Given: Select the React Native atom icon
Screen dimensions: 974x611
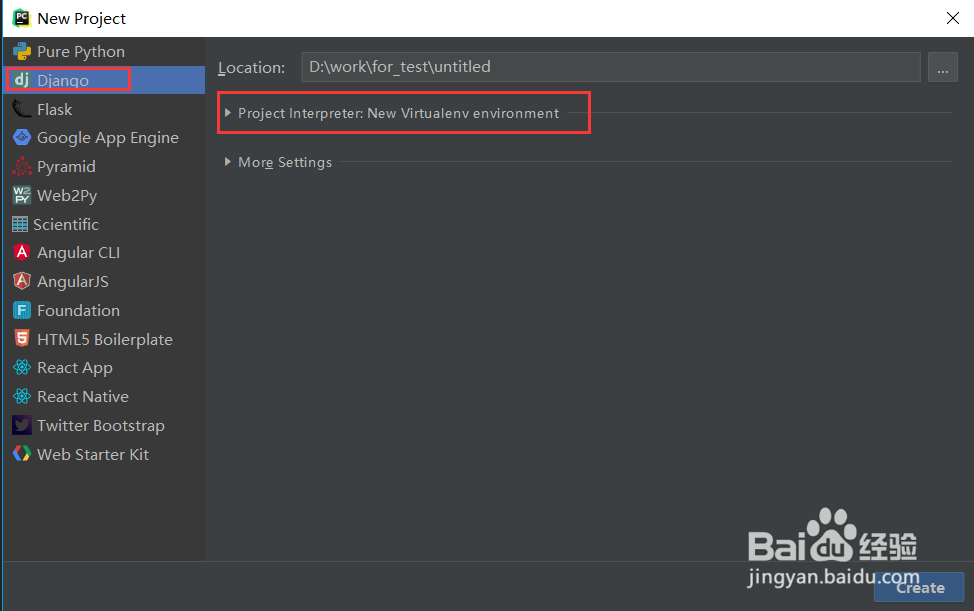Looking at the screenshot, I should (x=22, y=396).
